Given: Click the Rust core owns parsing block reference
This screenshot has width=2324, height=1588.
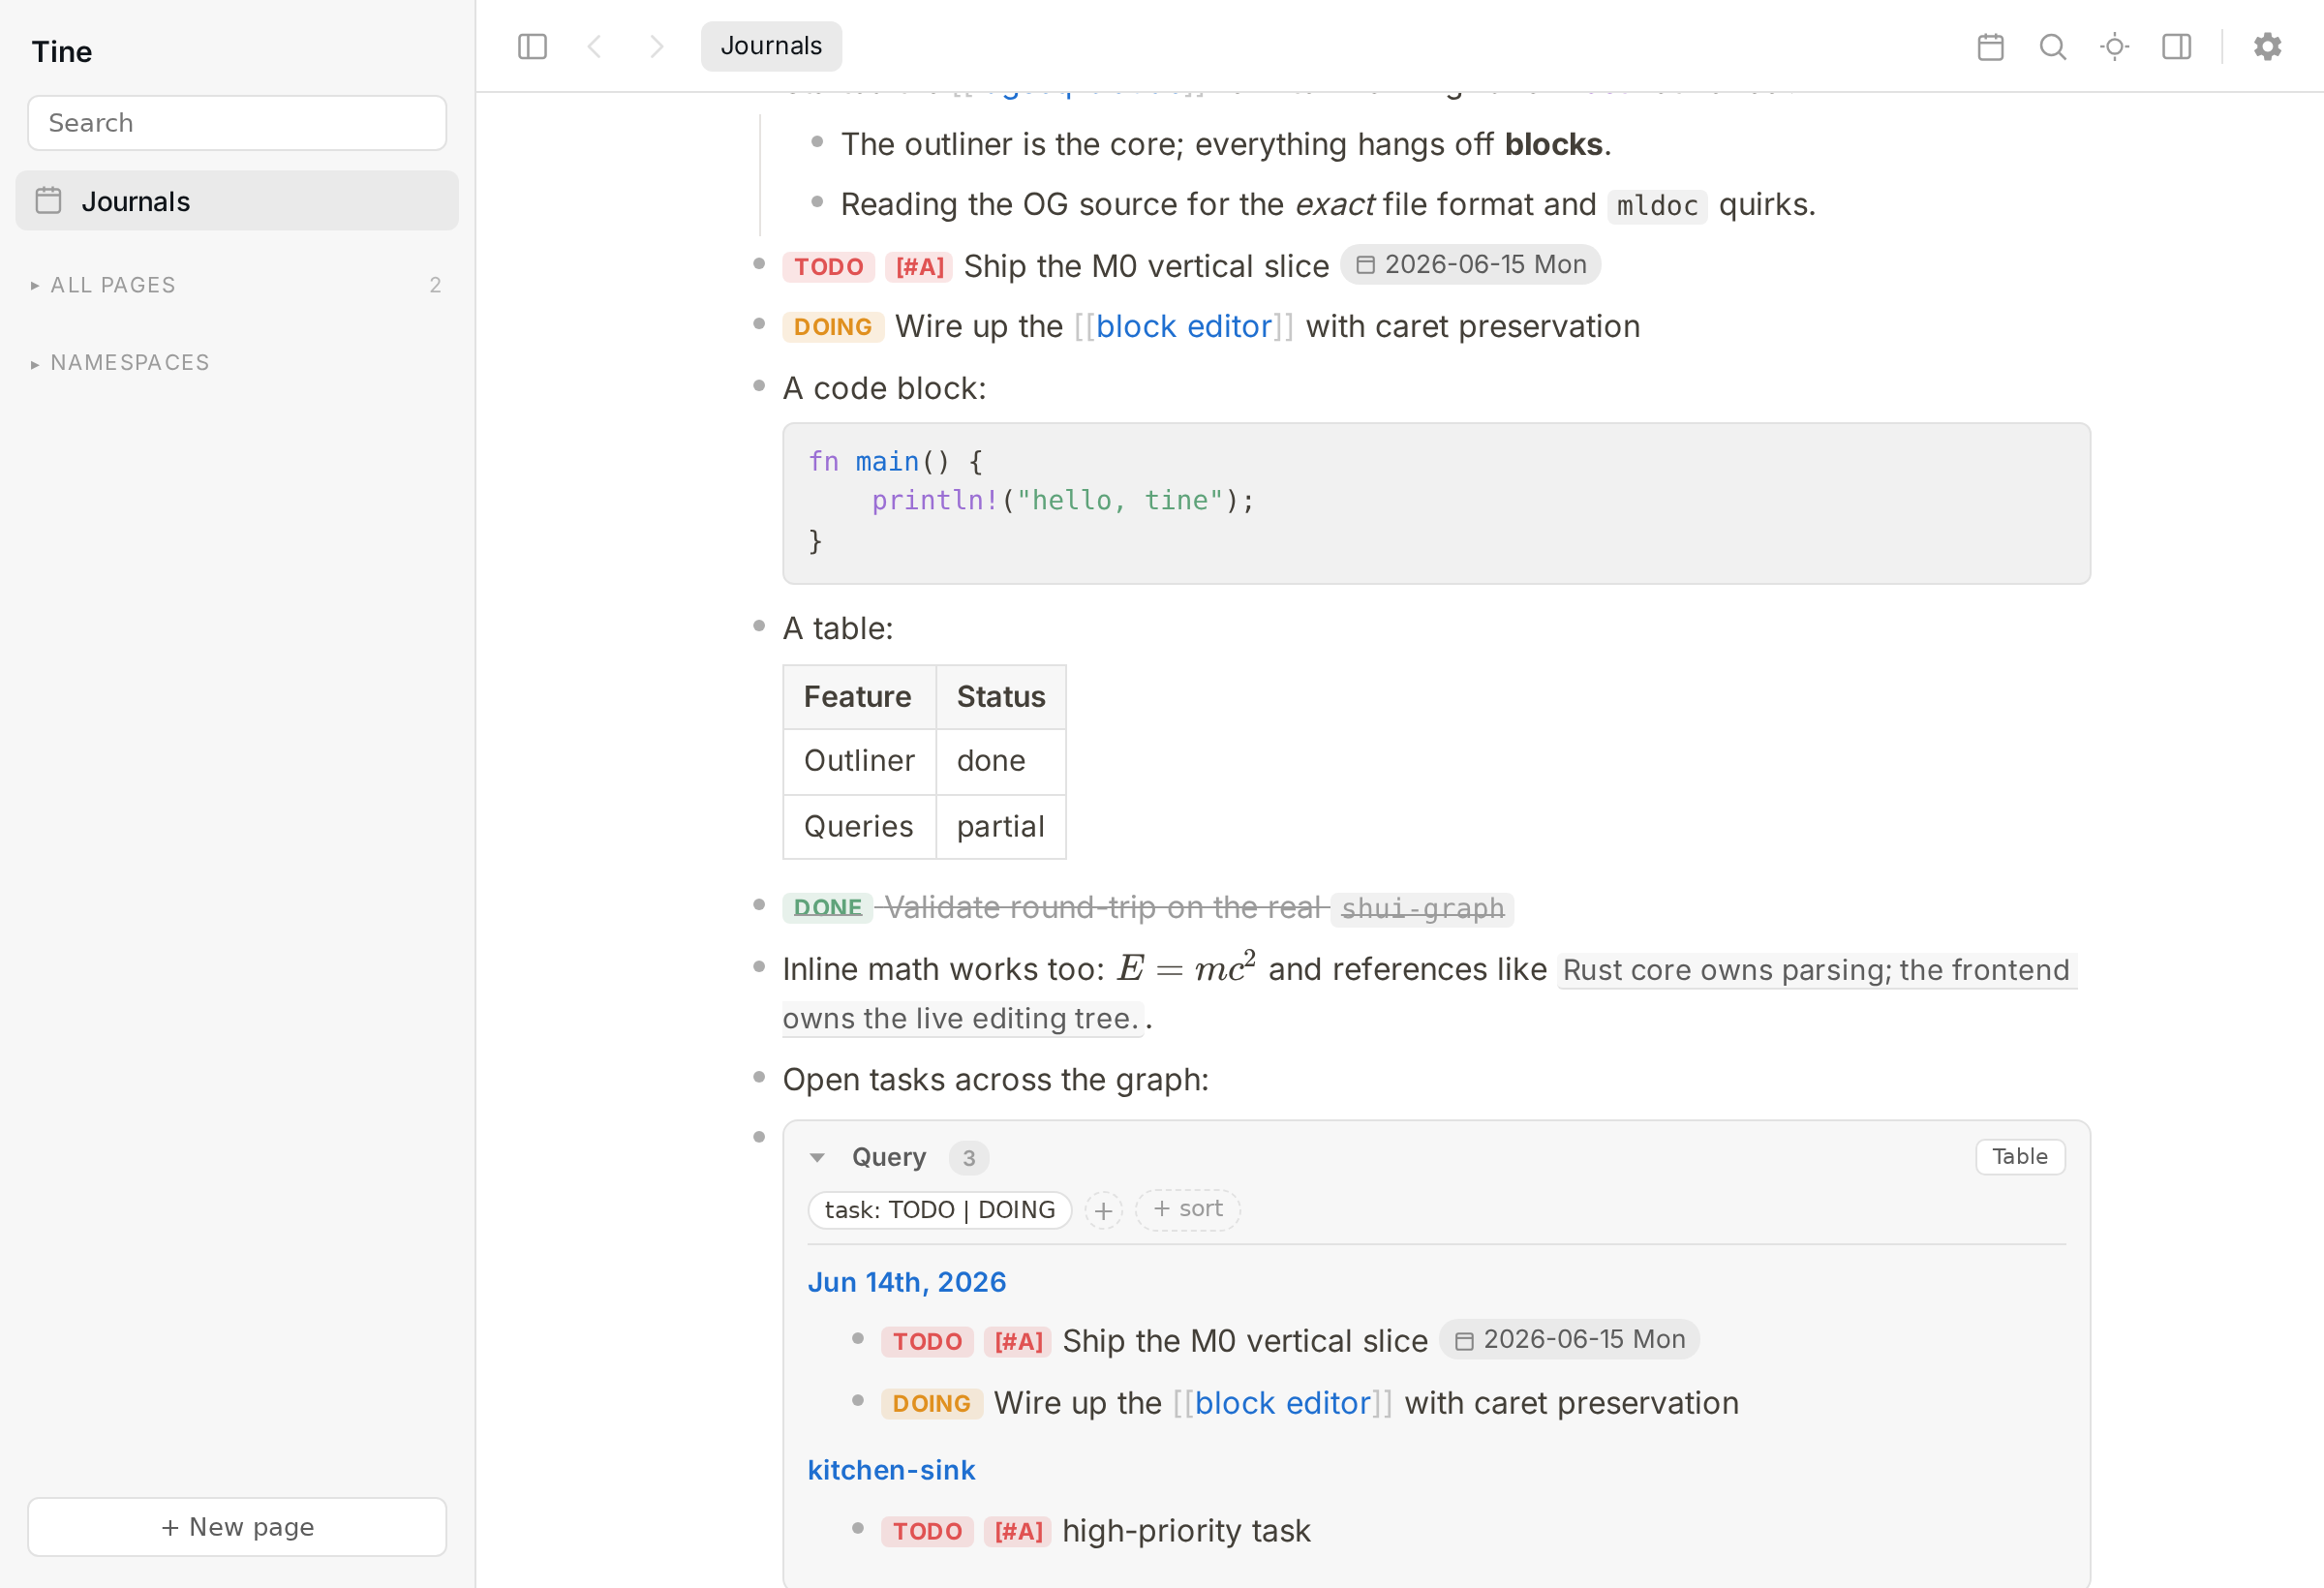Looking at the screenshot, I should point(1817,970).
